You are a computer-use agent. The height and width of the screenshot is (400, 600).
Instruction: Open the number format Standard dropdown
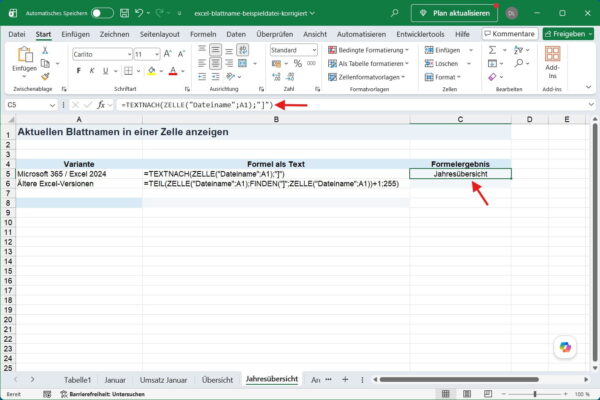(x=314, y=50)
